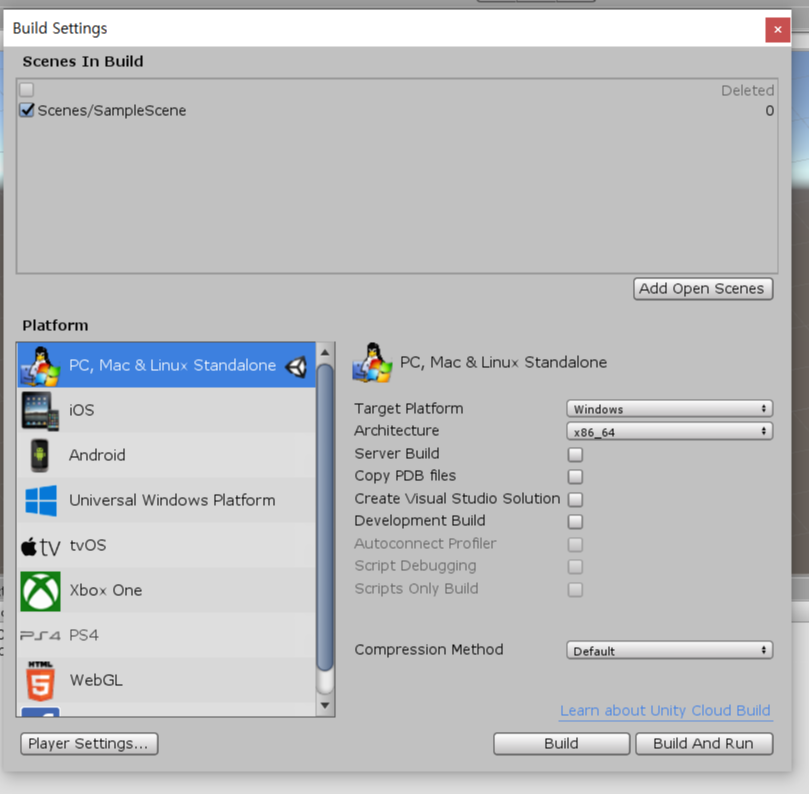Click the Apple tv tvOS icon
The width and height of the screenshot is (809, 794).
(x=41, y=546)
